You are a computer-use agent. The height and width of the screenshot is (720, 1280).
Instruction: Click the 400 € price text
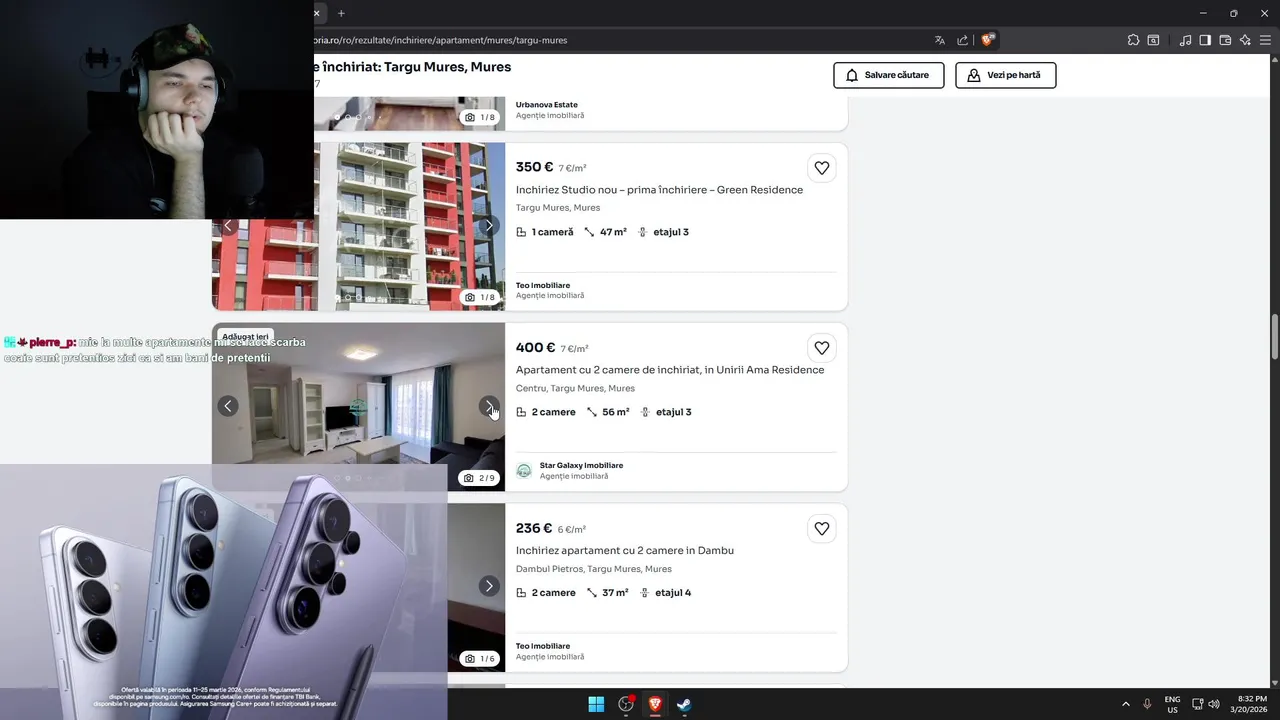pos(535,348)
